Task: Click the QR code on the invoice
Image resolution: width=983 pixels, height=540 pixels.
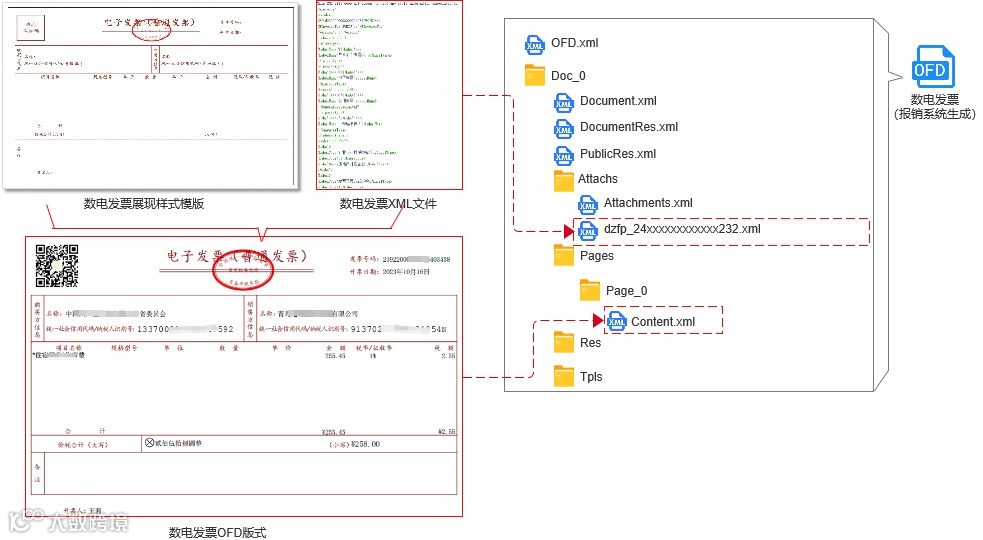Action: coord(56,265)
